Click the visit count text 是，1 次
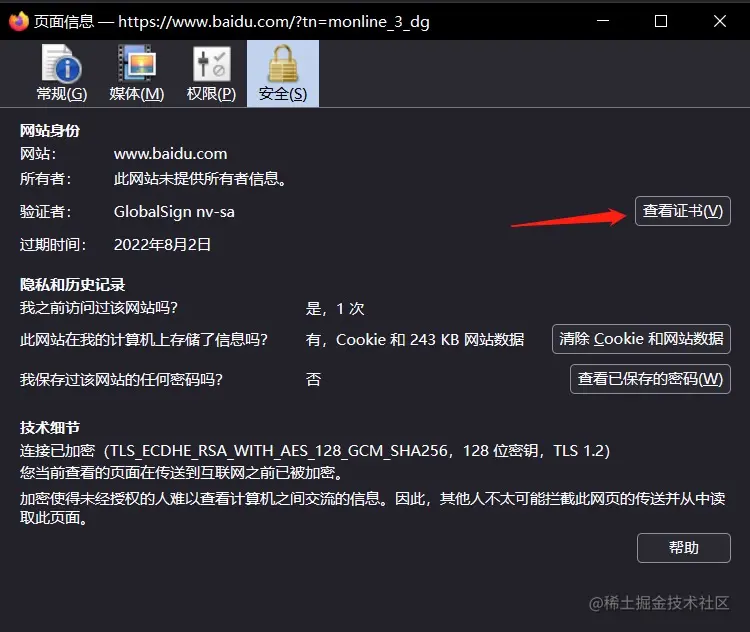 335,309
